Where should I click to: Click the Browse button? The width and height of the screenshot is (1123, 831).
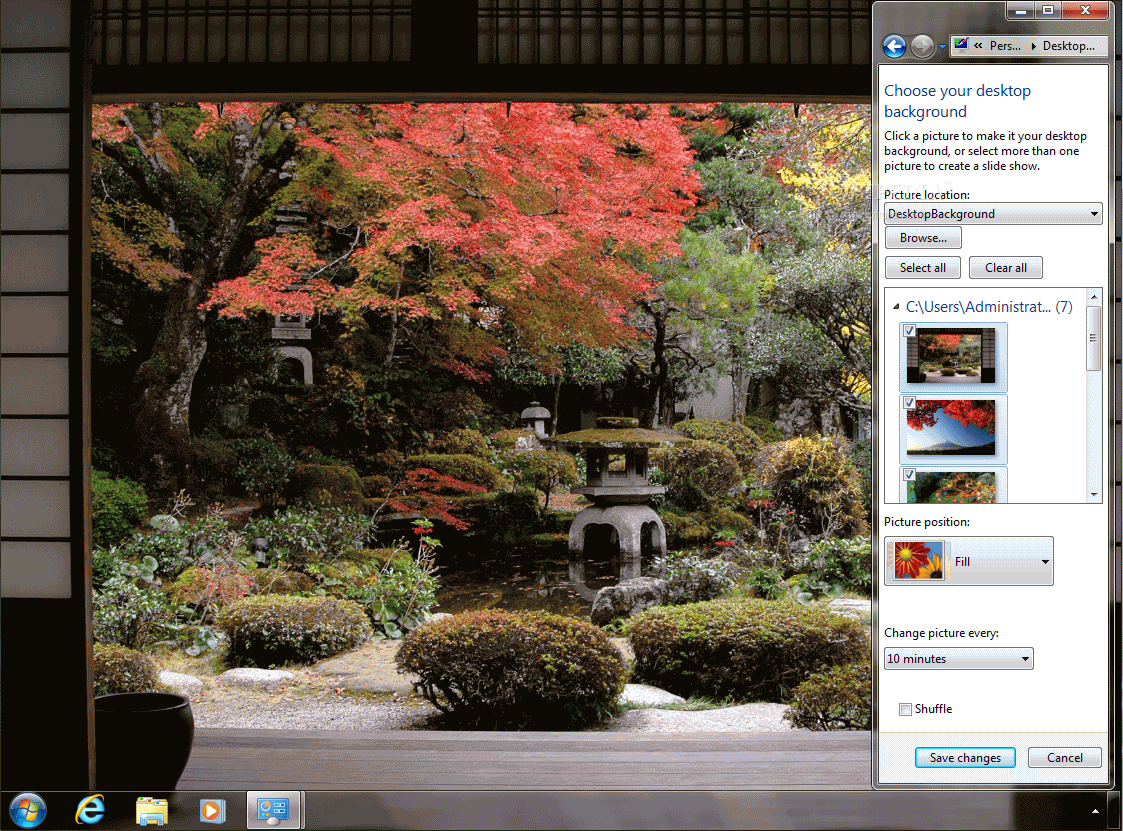pos(922,237)
